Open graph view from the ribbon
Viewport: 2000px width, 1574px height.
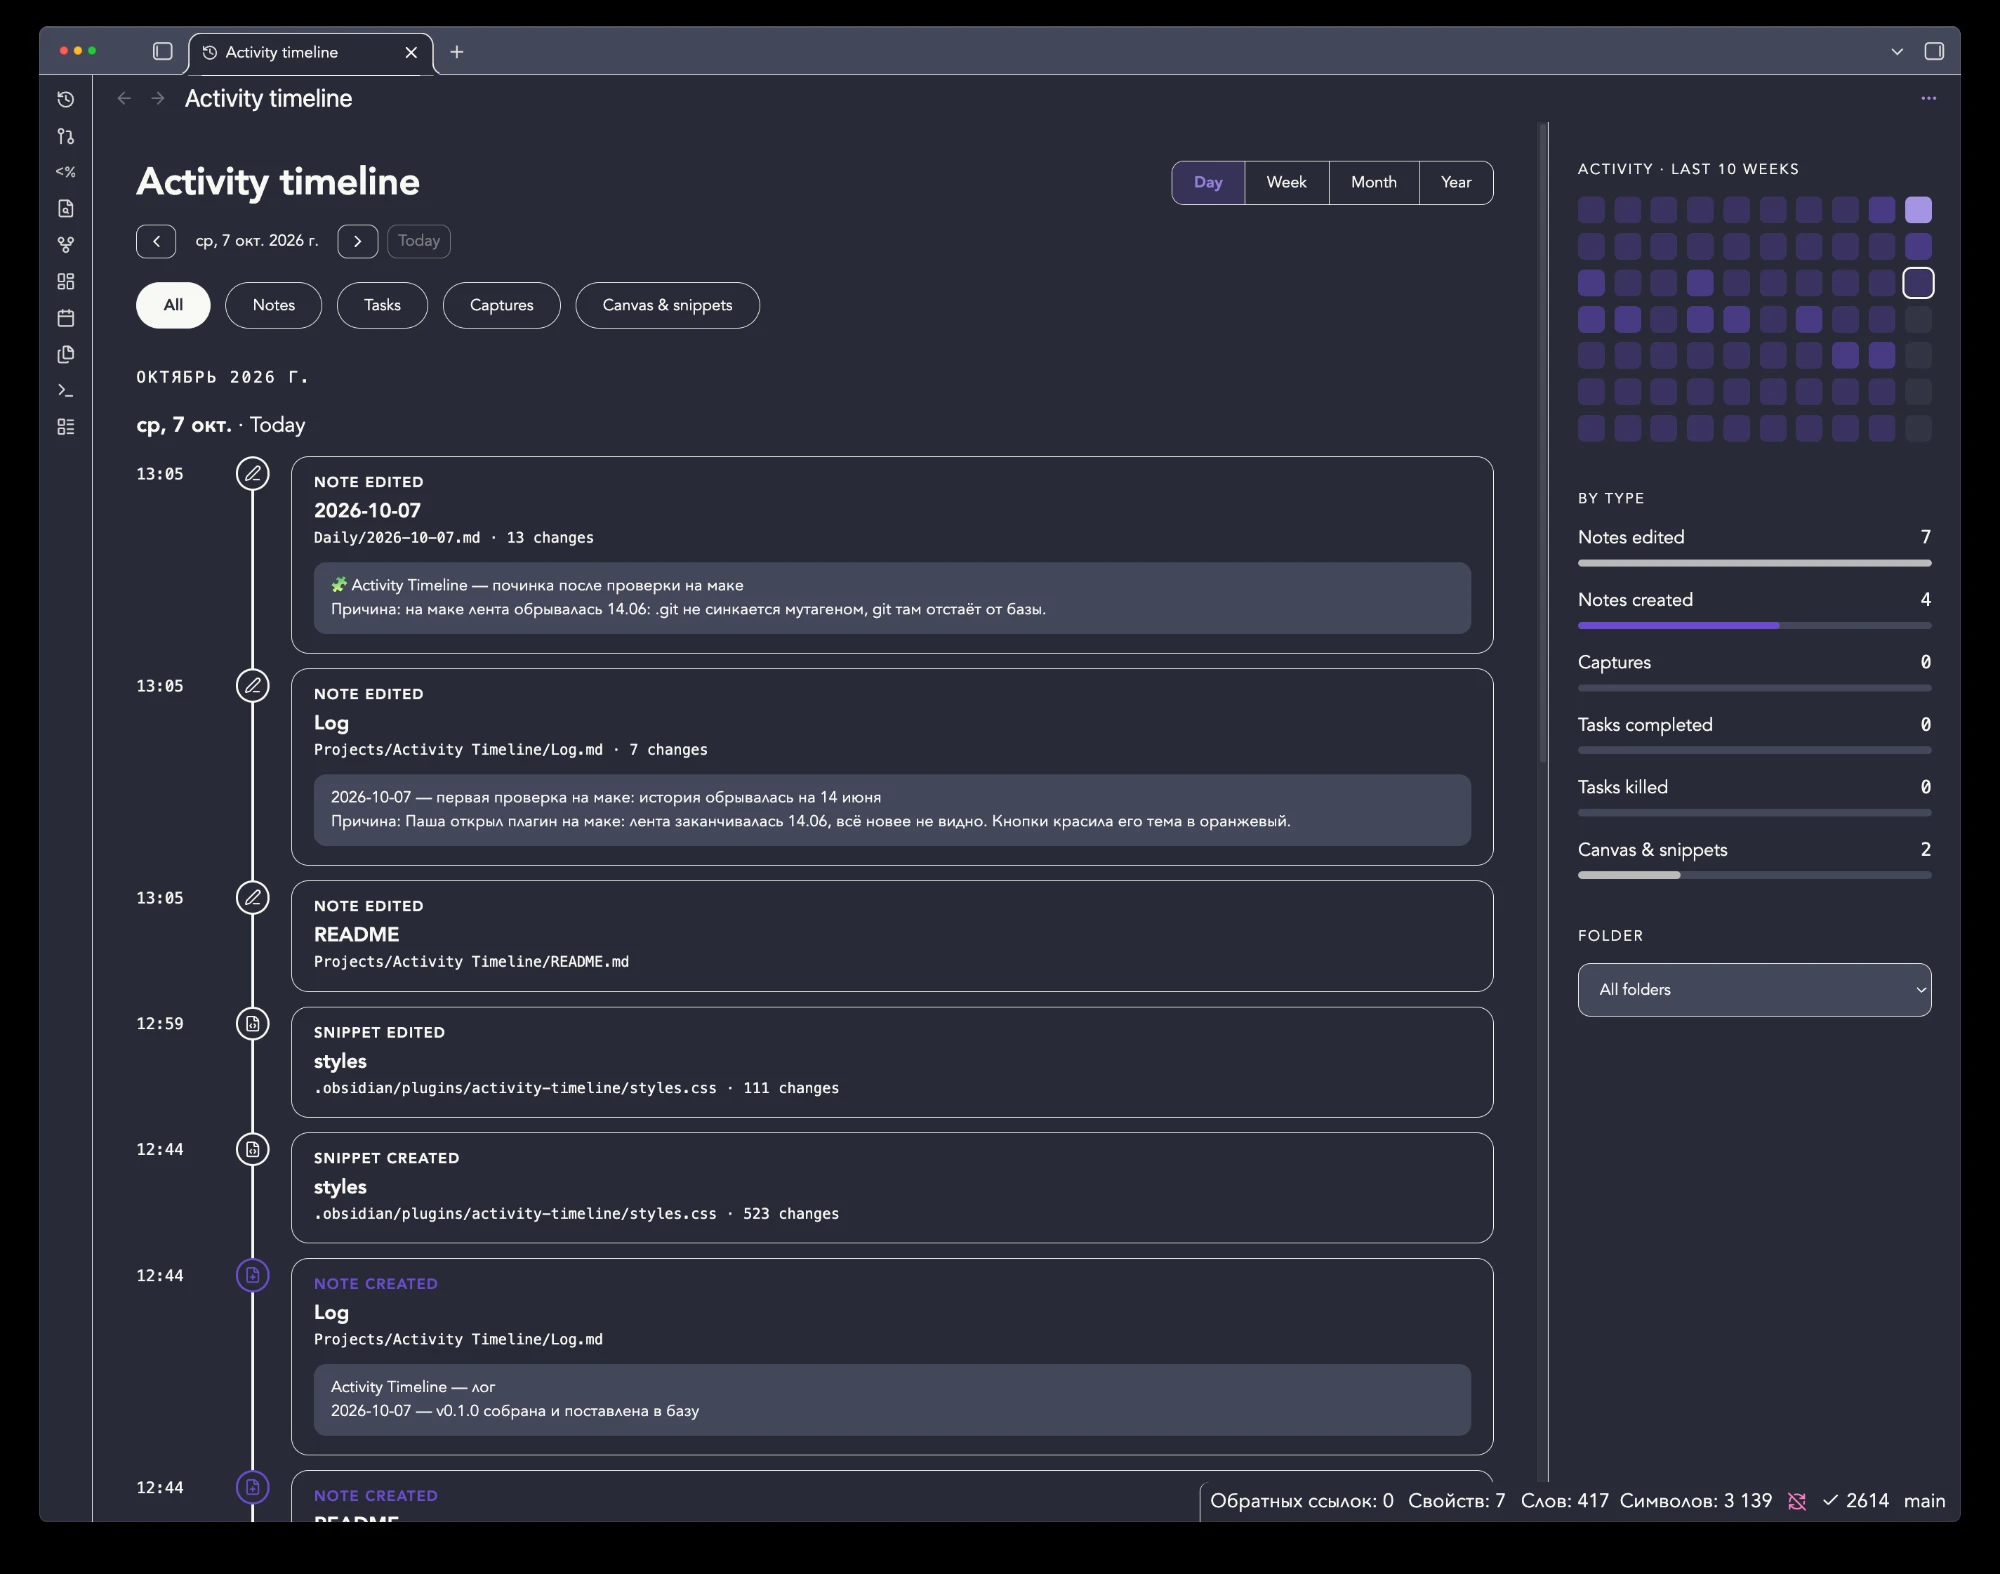66,245
